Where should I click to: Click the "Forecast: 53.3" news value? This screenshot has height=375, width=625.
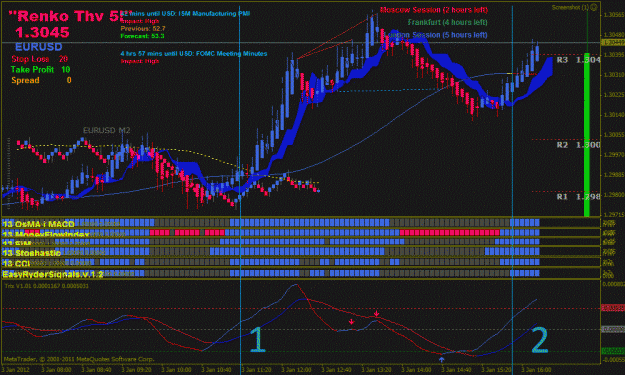pos(142,36)
